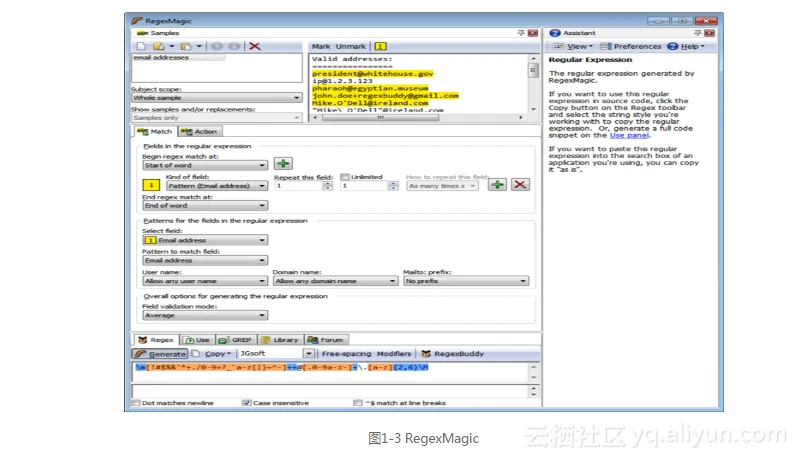The image size is (798, 459).
Task: Open the Domain name dropdown
Action: (335, 281)
